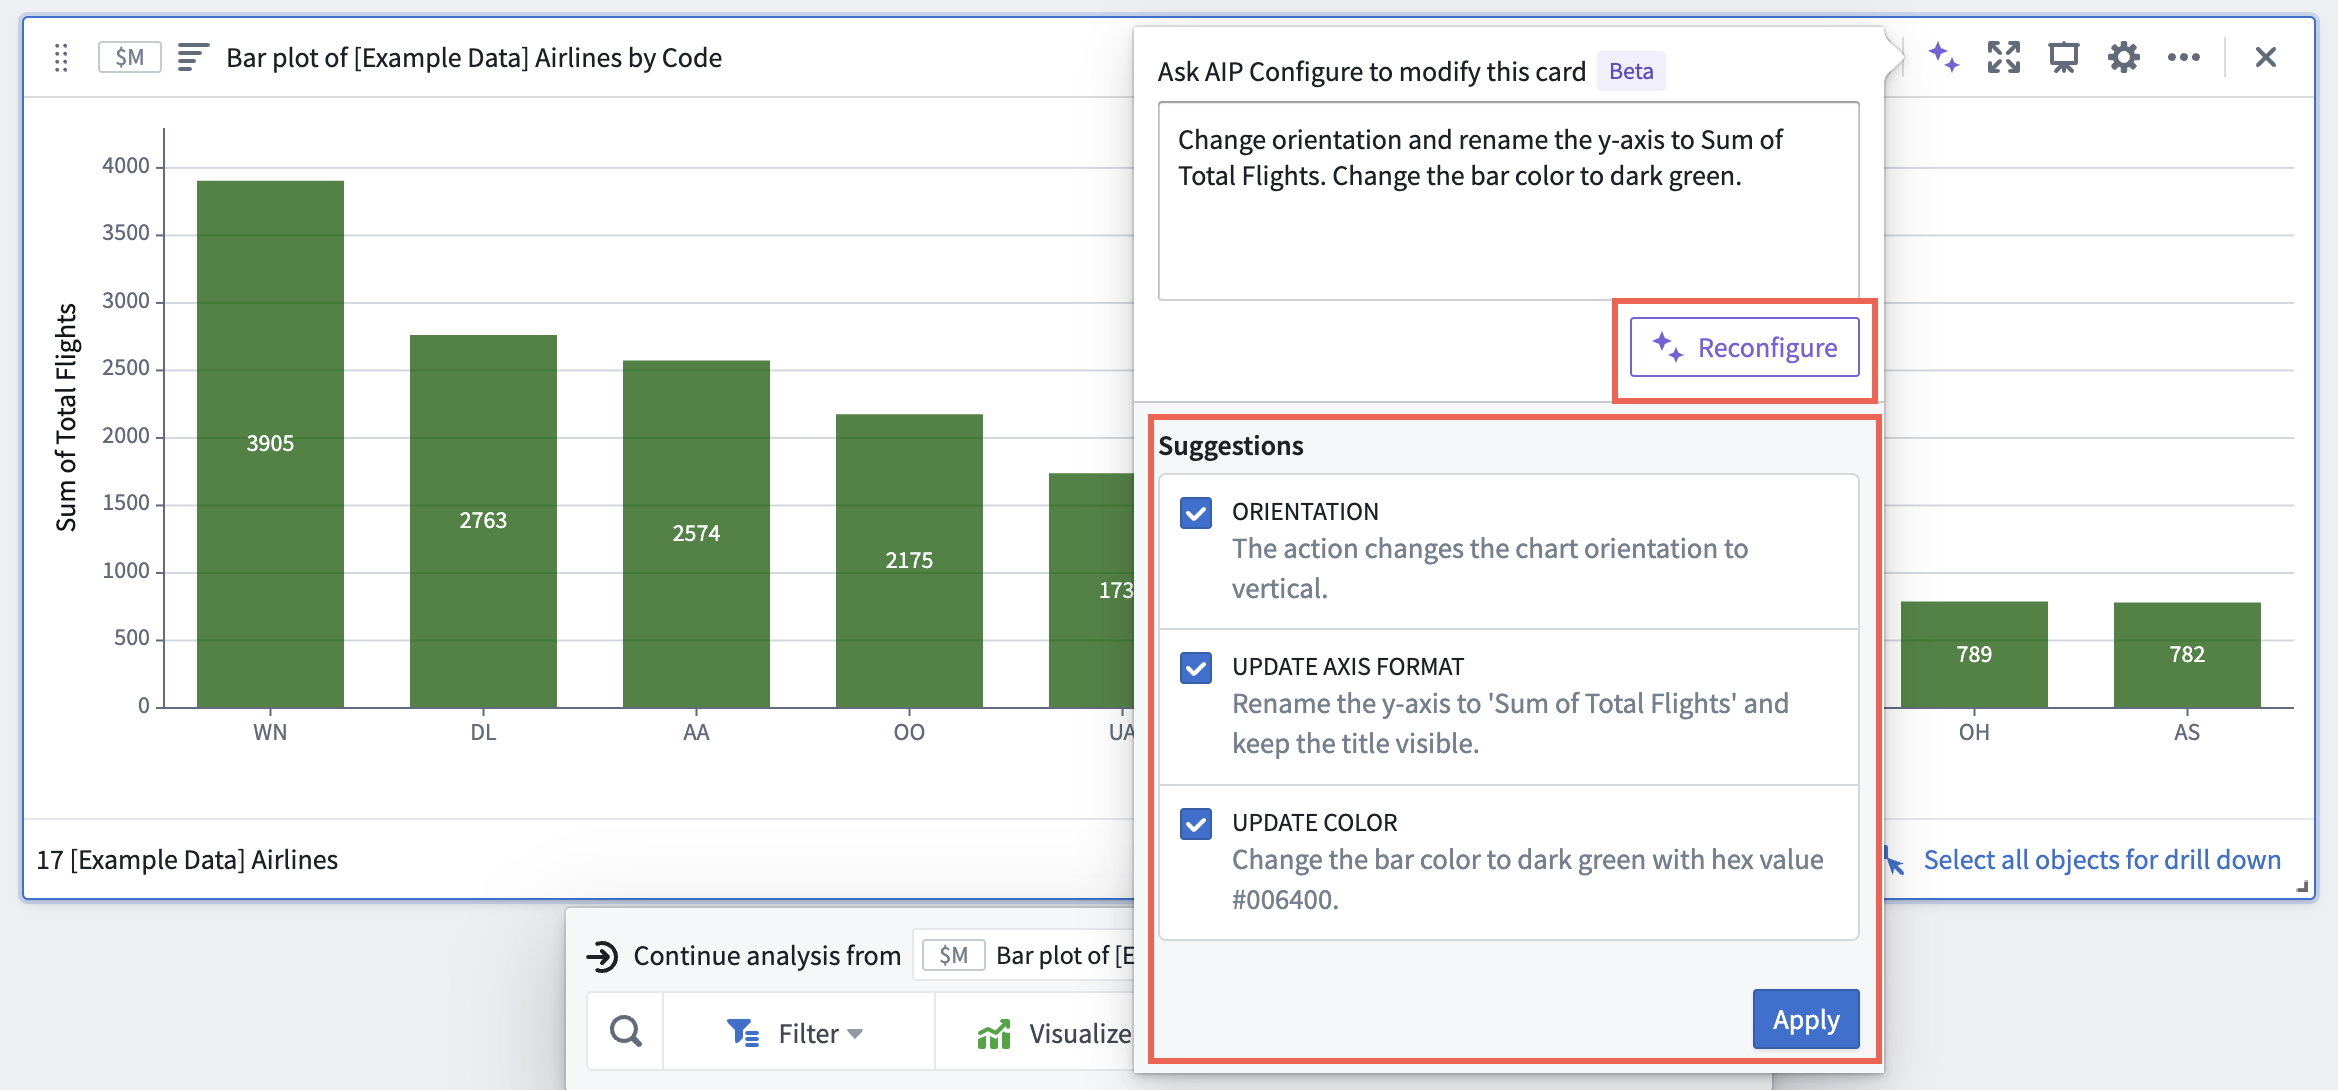2338x1090 pixels.
Task: Close the card with X icon
Action: pos(2266,57)
